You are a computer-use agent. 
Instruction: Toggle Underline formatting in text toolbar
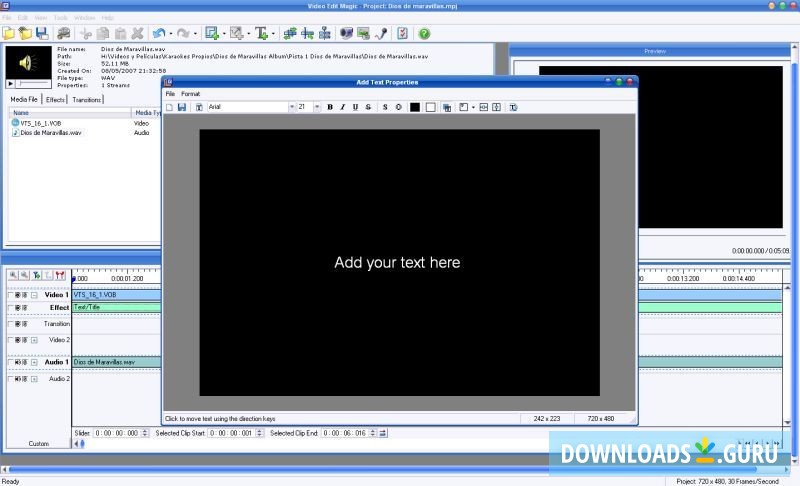(x=355, y=107)
